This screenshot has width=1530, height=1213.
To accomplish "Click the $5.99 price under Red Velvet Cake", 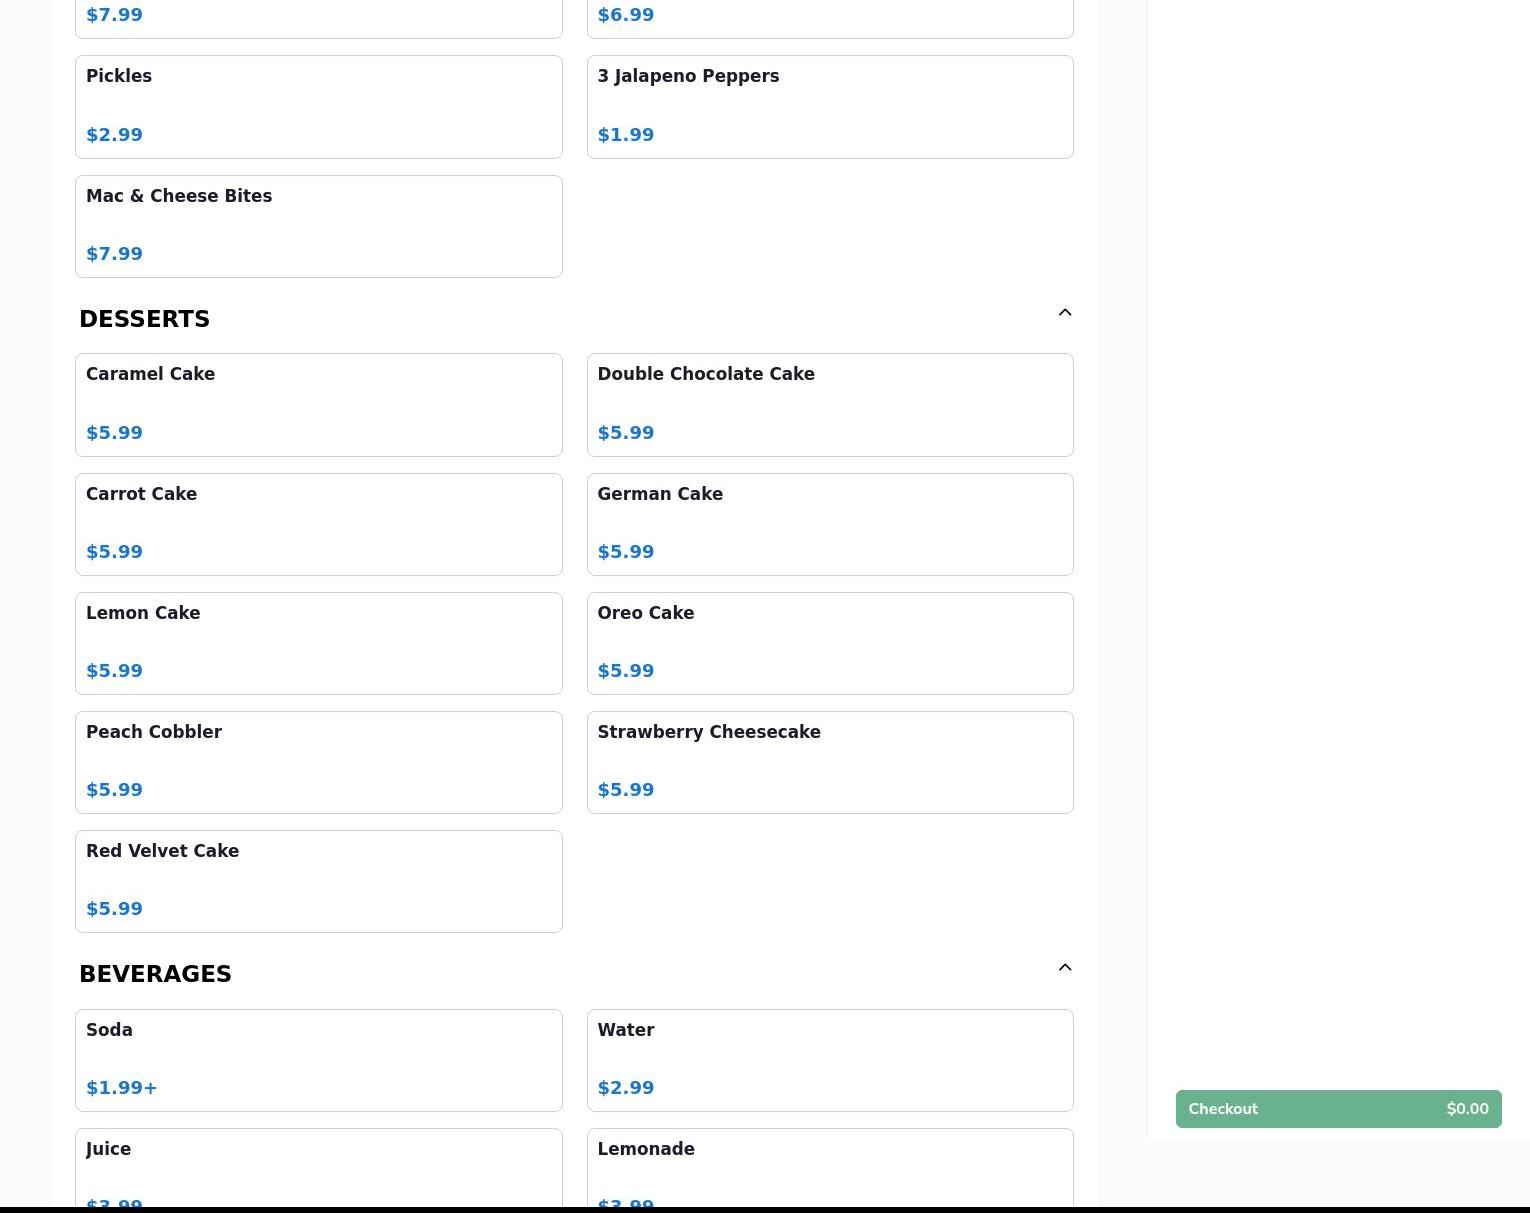I will click(114, 909).
